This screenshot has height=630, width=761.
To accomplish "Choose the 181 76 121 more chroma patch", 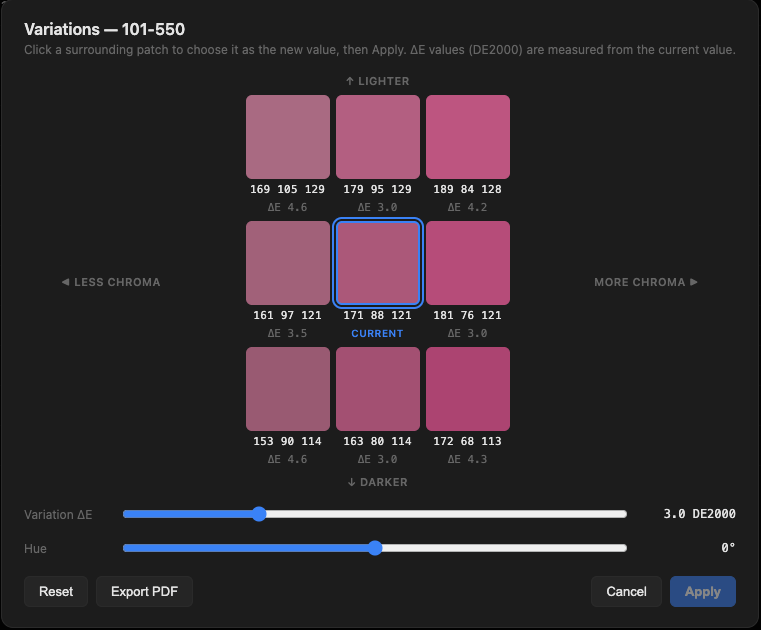I will coord(468,263).
